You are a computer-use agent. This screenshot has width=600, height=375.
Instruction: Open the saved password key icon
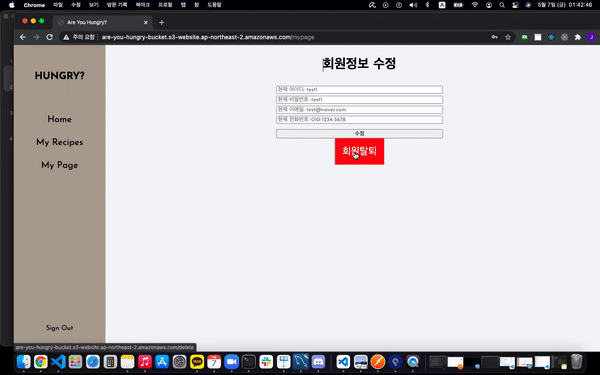click(x=494, y=37)
